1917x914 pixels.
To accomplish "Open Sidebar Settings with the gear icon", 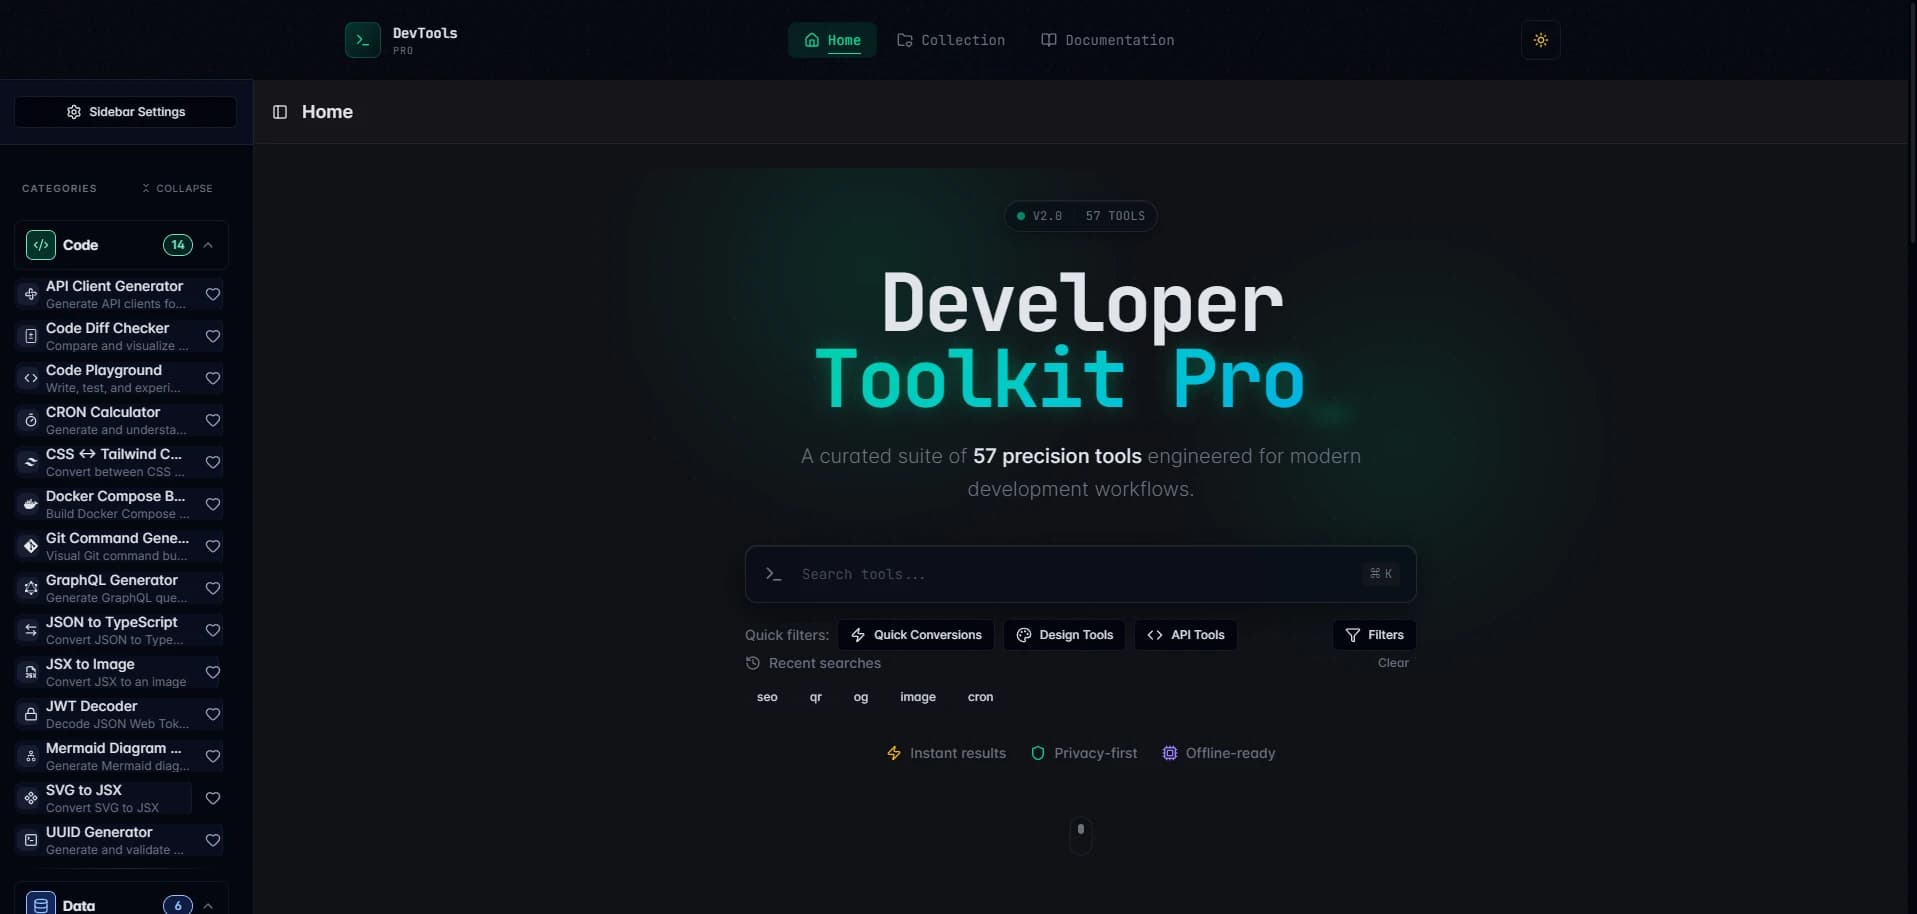I will coord(74,112).
